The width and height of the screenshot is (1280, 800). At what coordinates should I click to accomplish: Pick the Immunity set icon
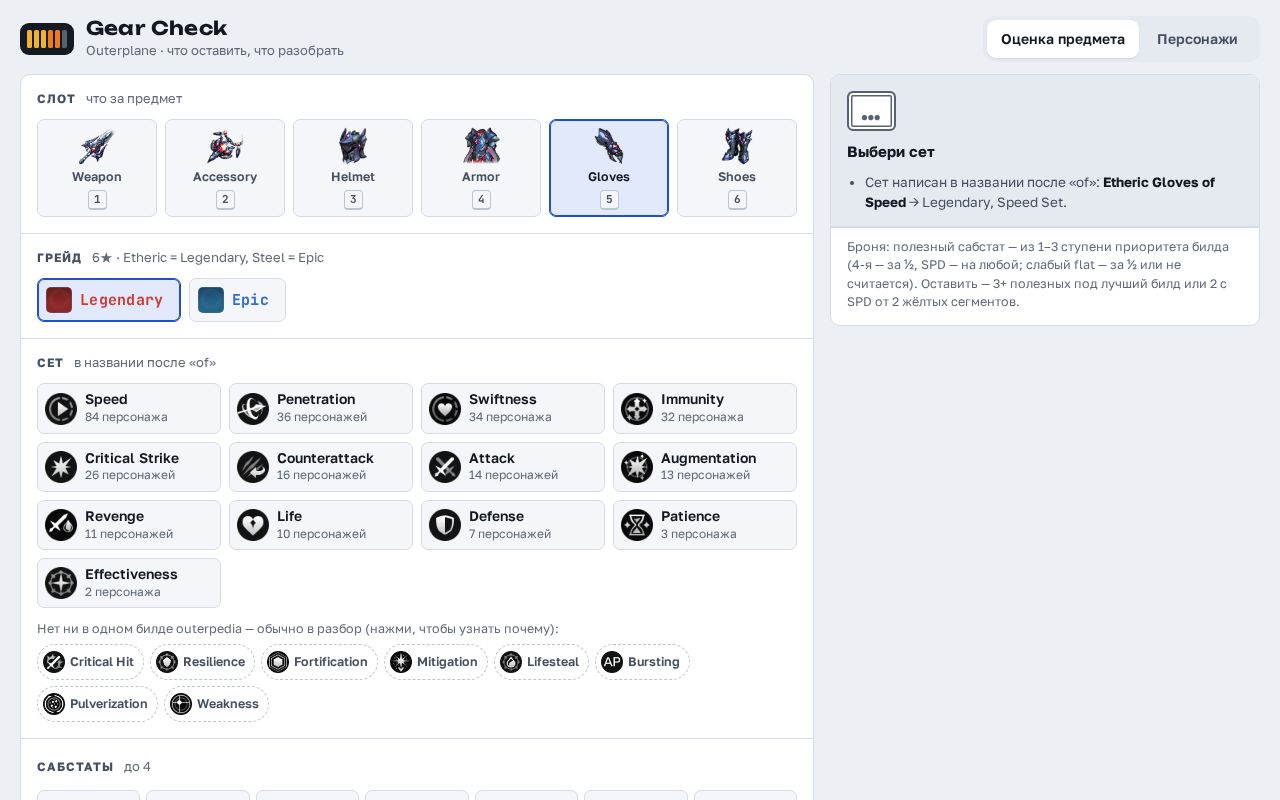coord(637,408)
